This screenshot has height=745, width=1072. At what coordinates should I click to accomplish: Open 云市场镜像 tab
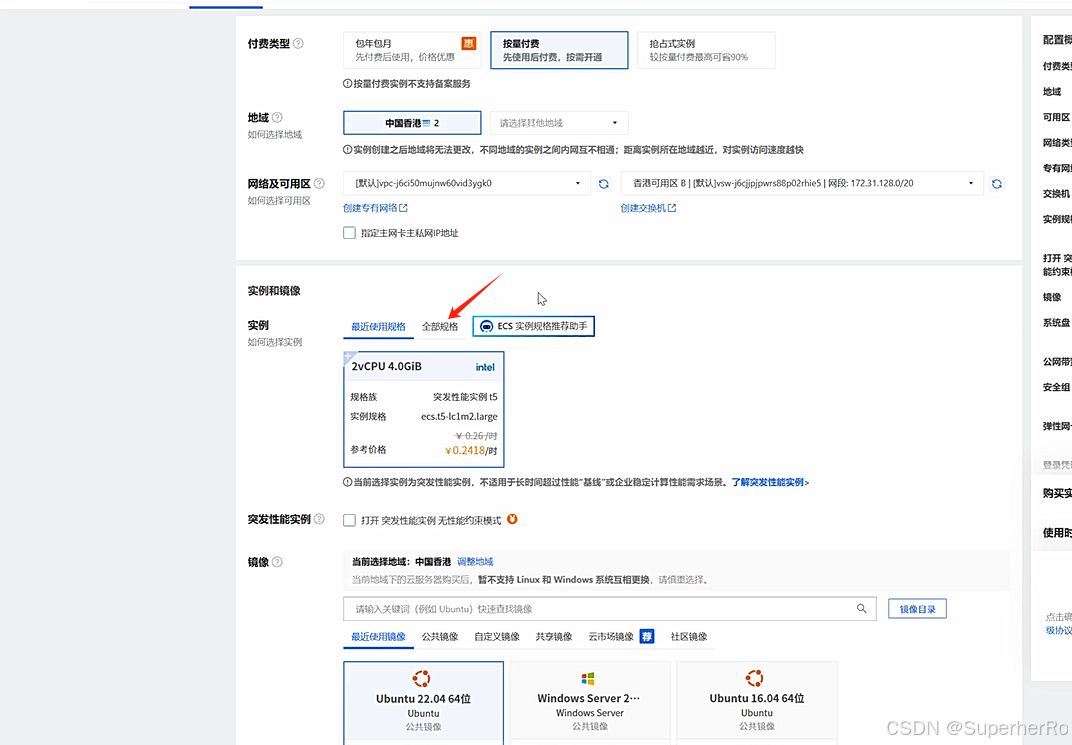click(x=611, y=636)
